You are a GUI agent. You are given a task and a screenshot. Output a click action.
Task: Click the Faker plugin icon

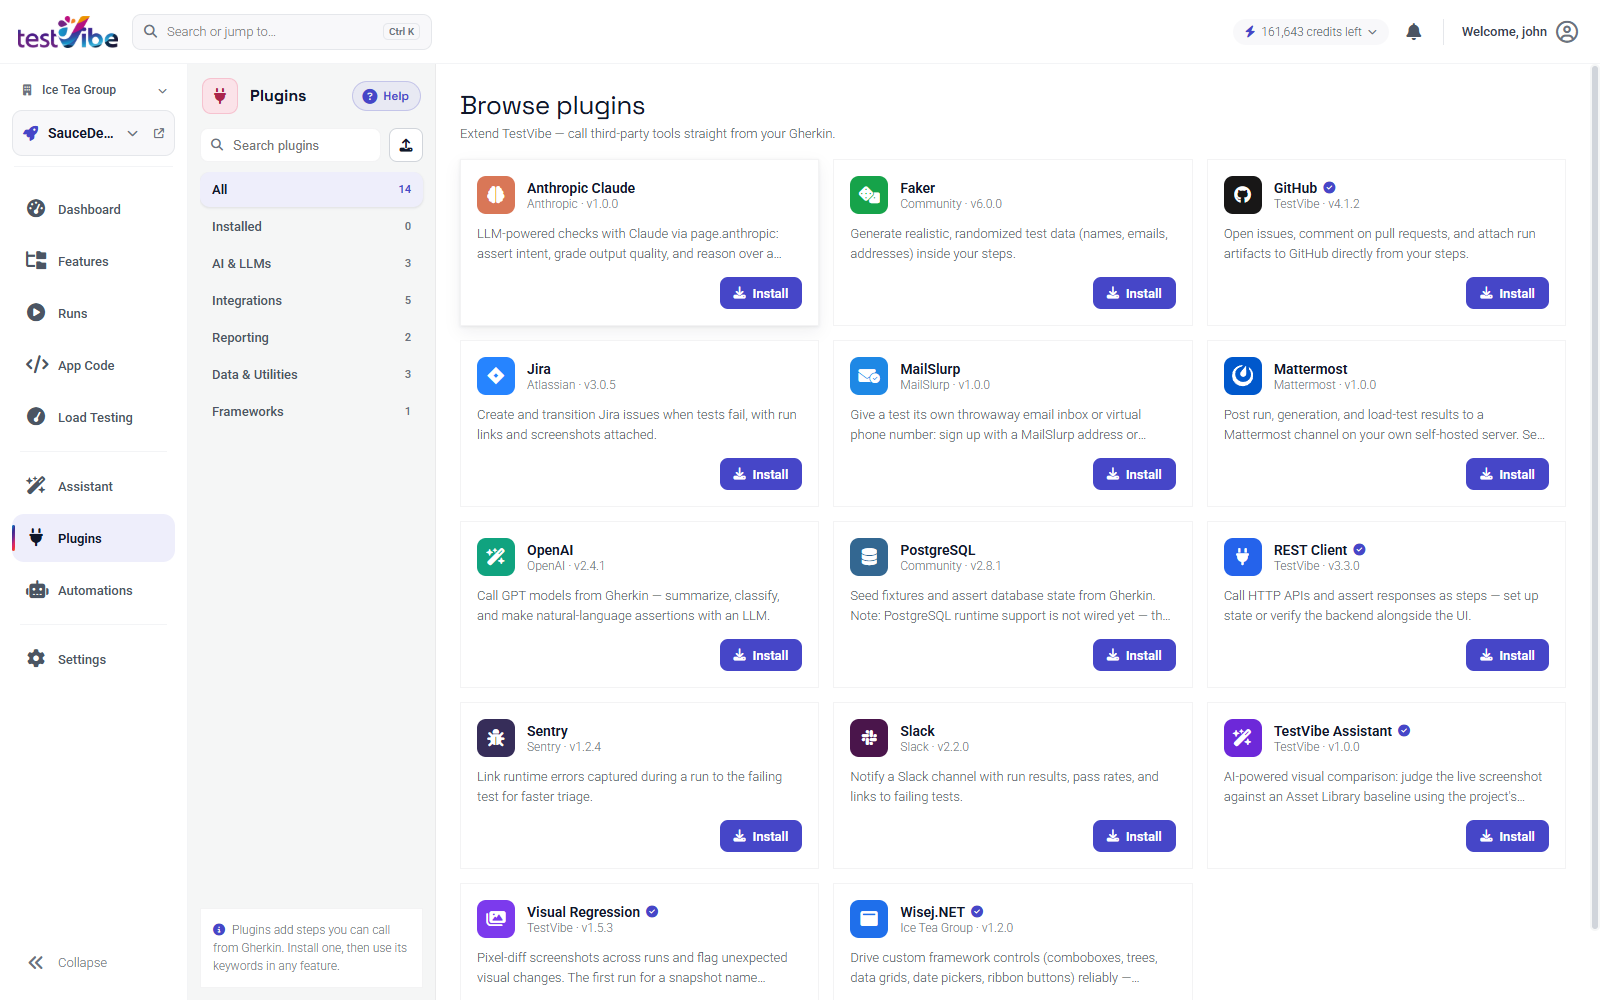click(869, 195)
